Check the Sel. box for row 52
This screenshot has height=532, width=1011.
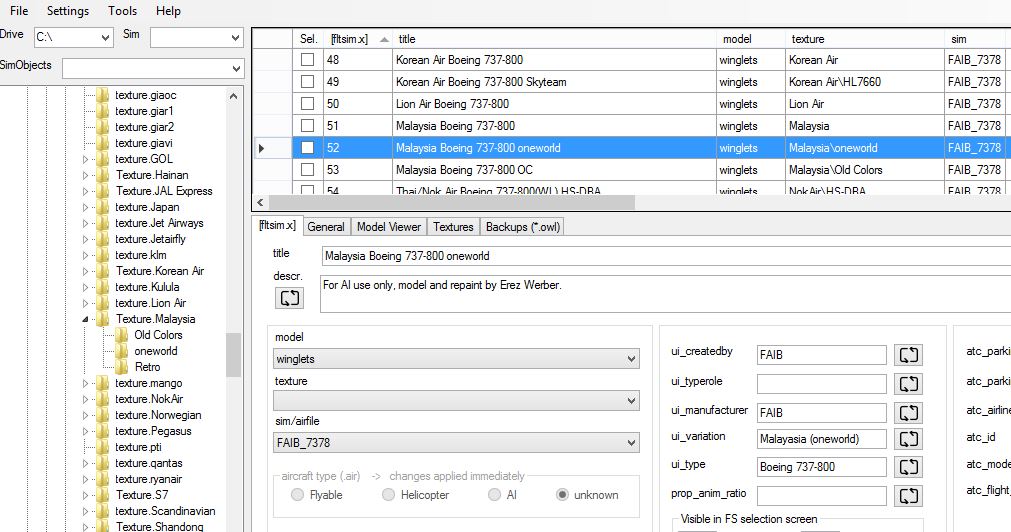pos(308,148)
